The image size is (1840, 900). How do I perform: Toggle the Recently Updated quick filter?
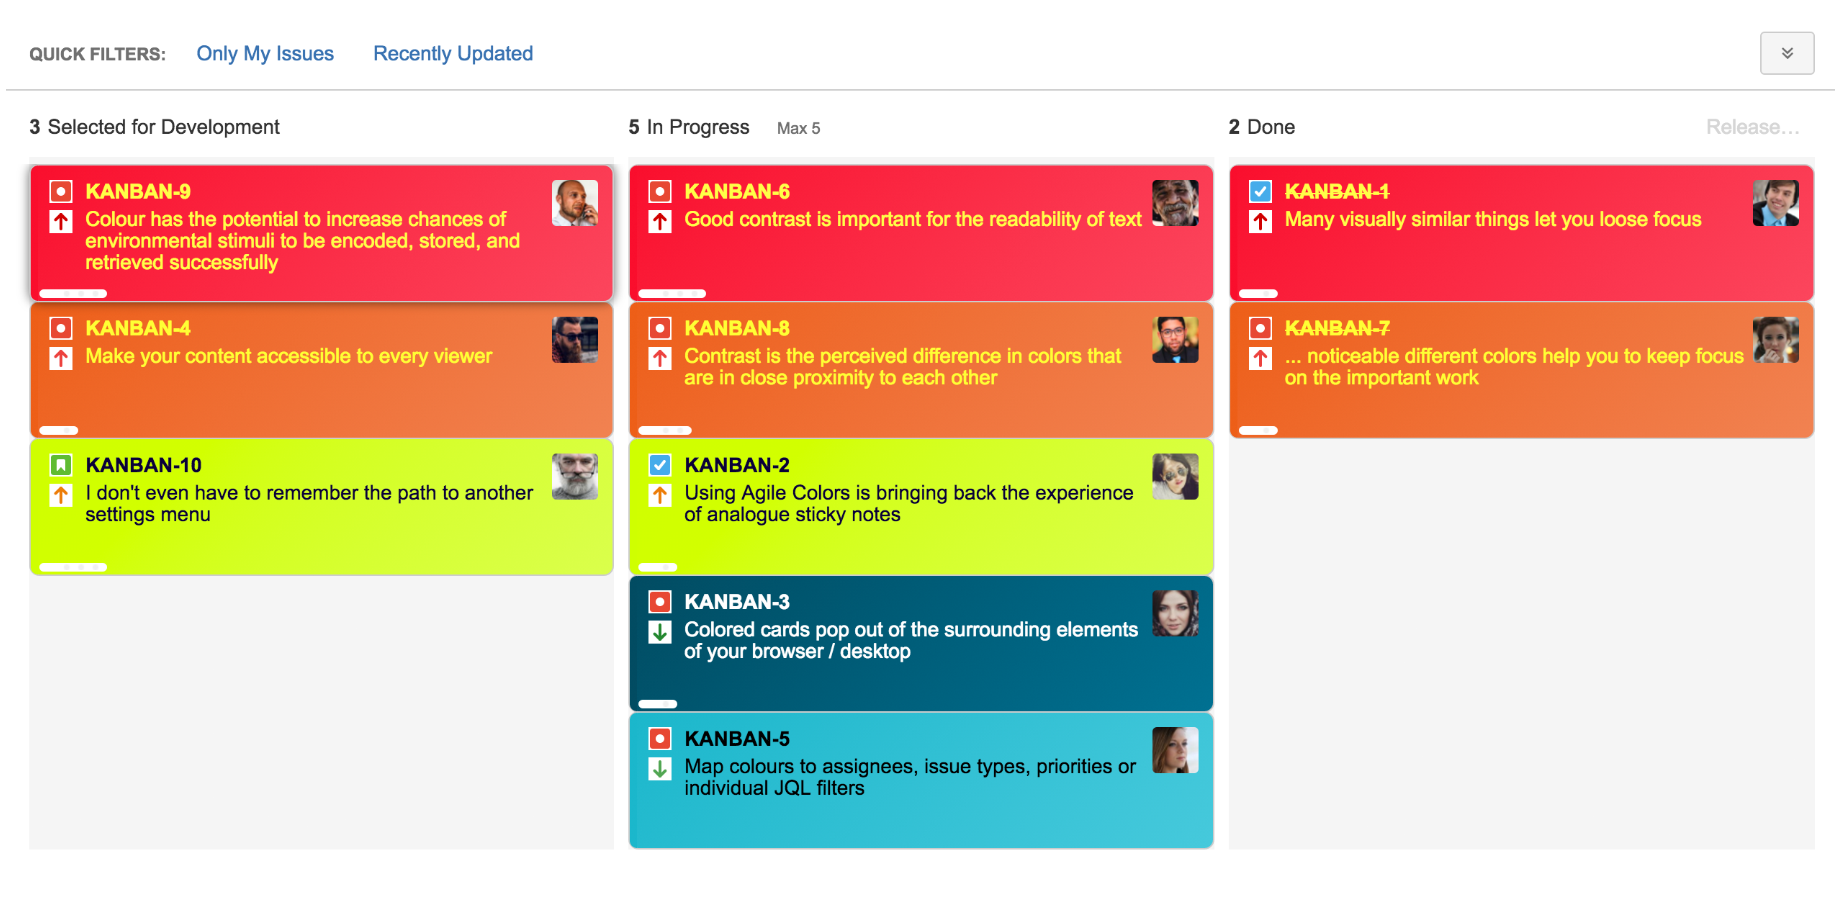point(453,54)
